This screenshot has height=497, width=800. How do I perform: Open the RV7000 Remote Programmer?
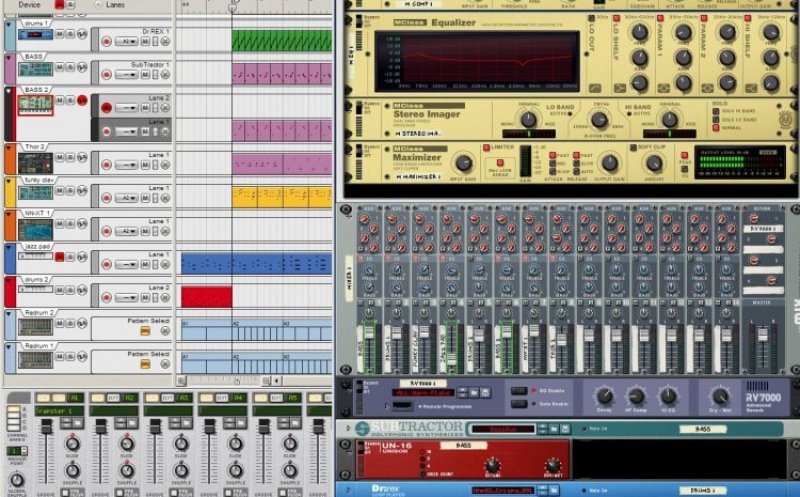click(x=403, y=406)
